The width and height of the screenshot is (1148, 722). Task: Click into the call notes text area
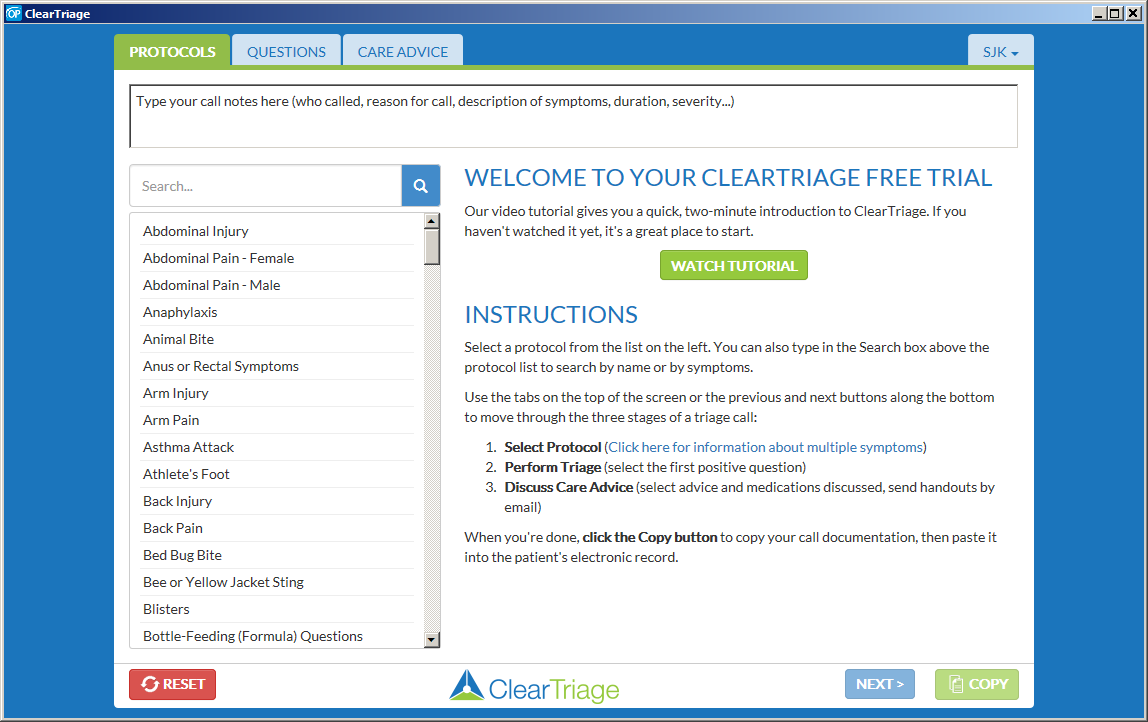(x=573, y=116)
